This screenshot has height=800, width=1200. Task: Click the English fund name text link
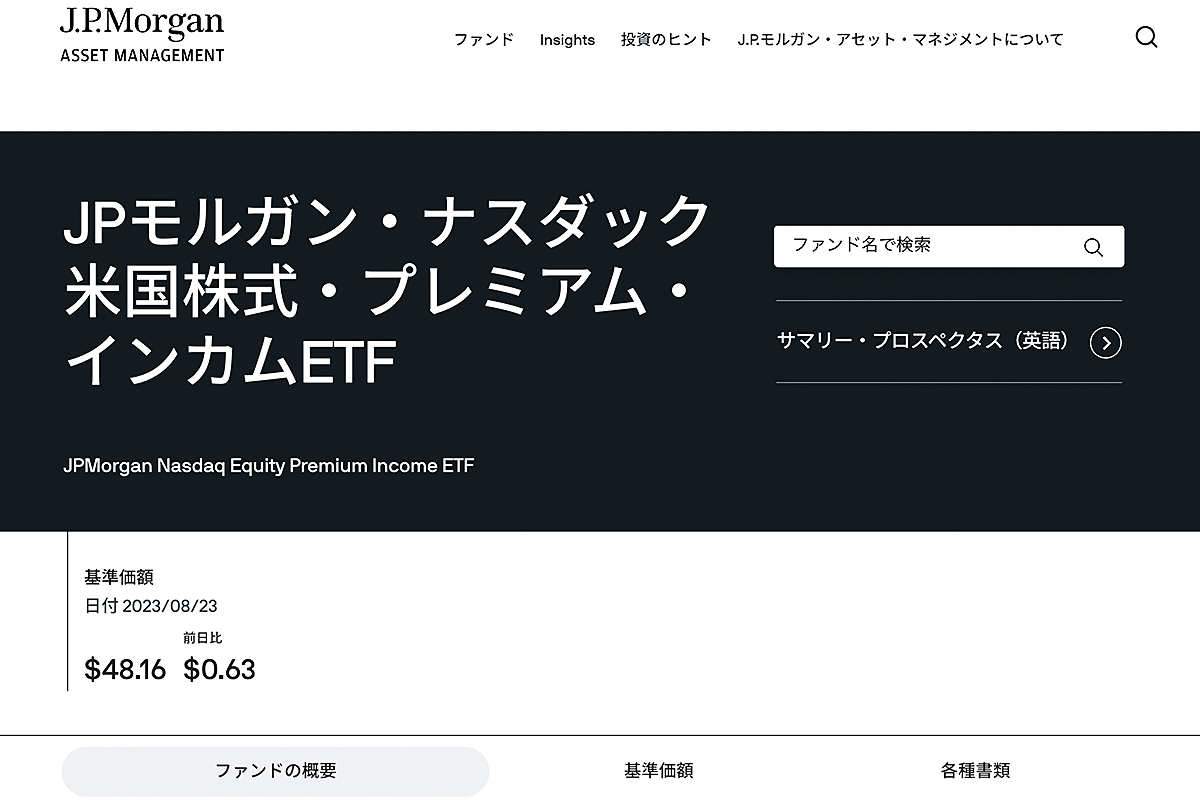point(267,465)
